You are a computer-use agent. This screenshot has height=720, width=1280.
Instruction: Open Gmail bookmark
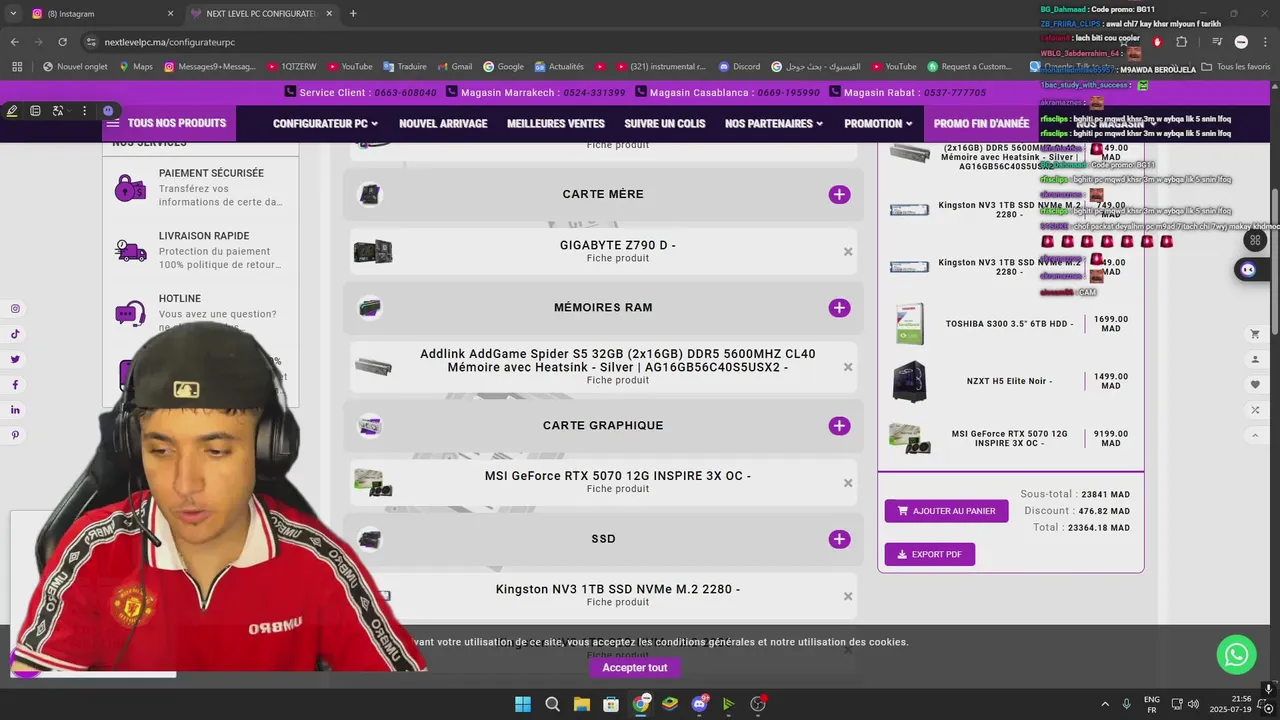tap(453, 67)
